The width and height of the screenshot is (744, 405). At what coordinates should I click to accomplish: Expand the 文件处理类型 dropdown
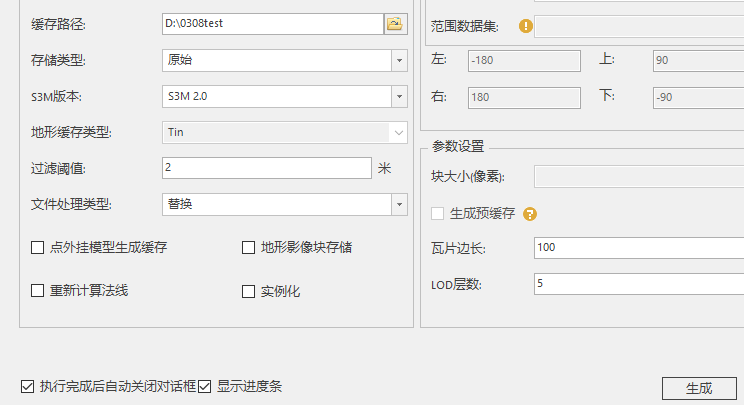pos(399,204)
